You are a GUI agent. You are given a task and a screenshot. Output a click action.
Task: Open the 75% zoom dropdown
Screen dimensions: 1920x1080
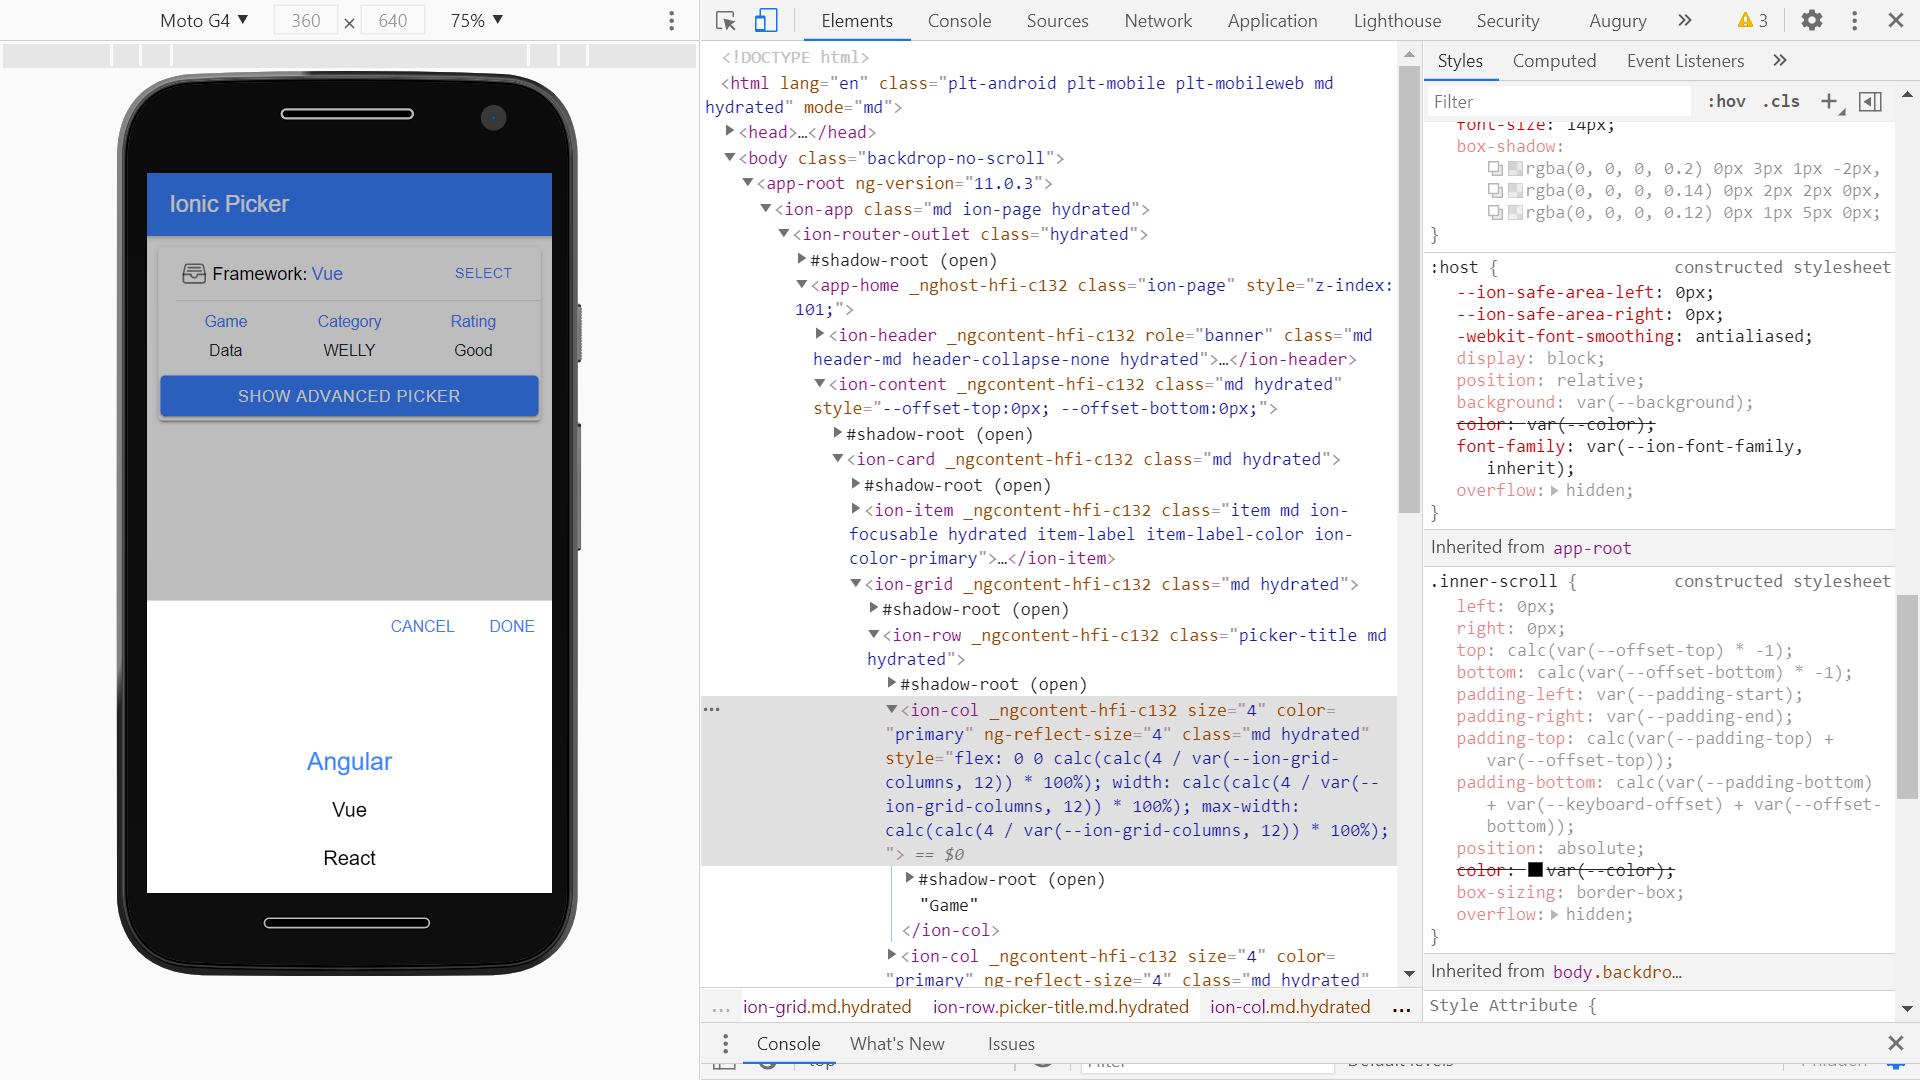[x=477, y=20]
